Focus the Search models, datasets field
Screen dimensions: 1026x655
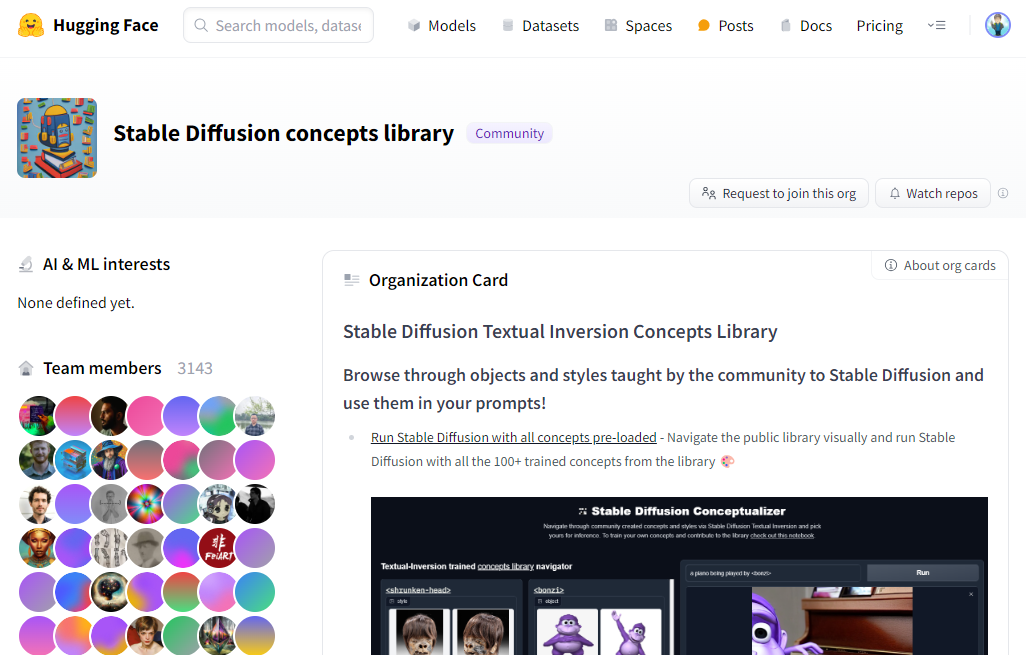click(279, 26)
